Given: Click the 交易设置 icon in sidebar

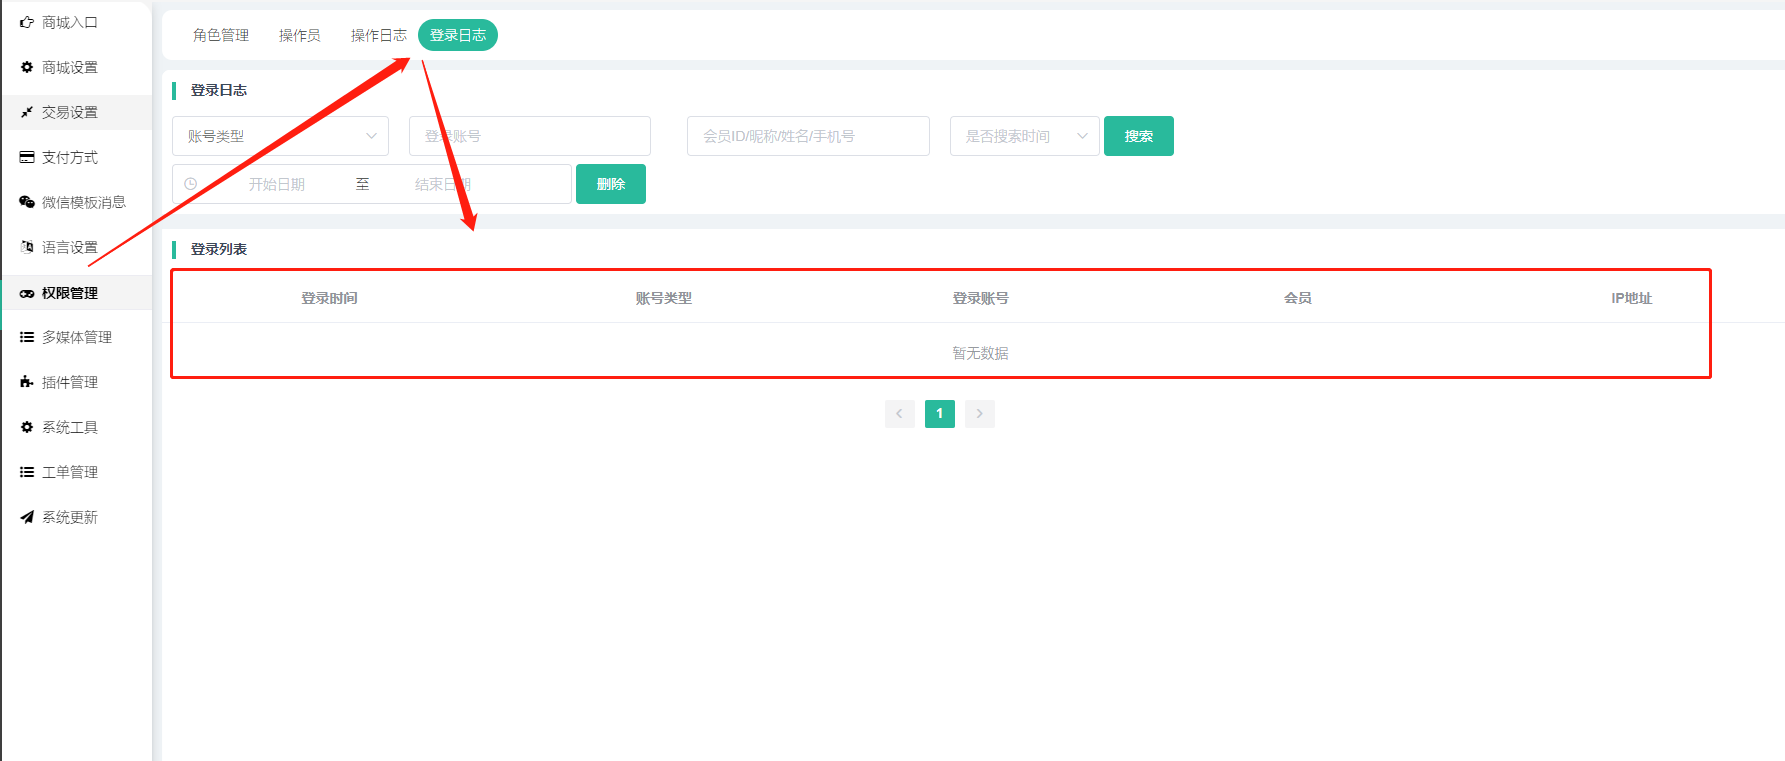Looking at the screenshot, I should coord(27,112).
